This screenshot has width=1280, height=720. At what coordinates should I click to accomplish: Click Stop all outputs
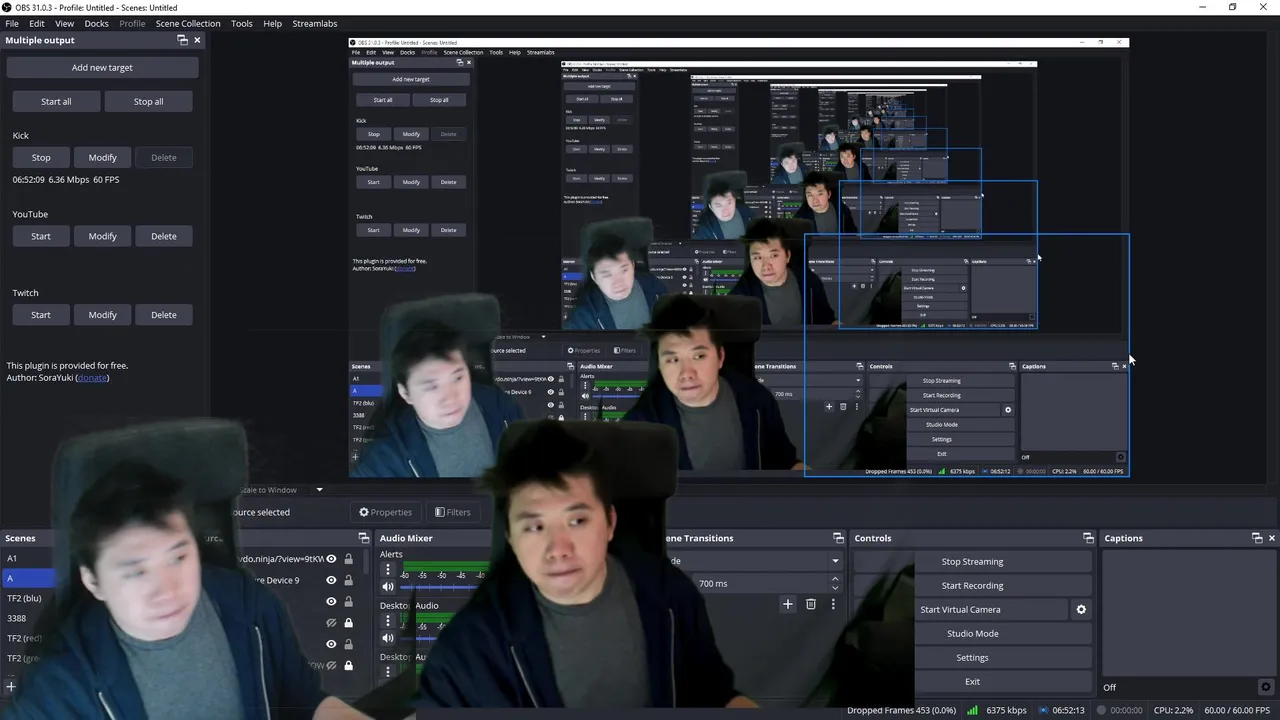148,101
